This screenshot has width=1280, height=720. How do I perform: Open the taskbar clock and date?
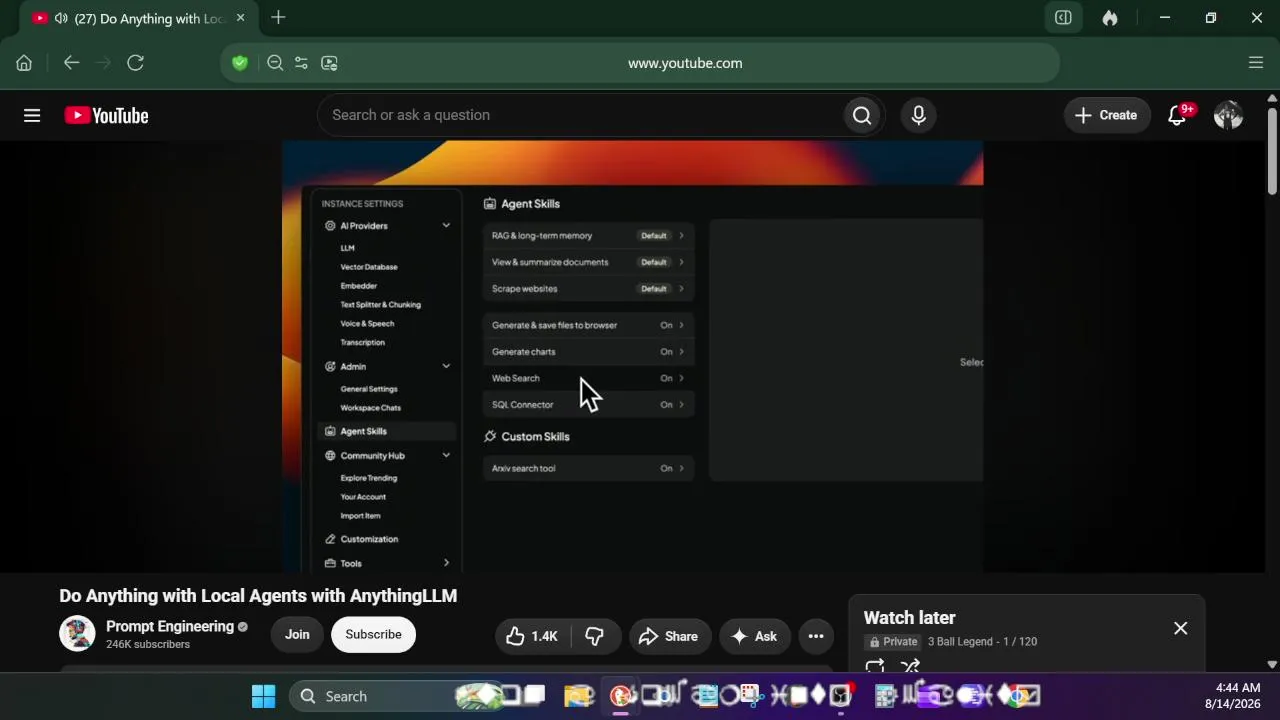coord(1233,696)
